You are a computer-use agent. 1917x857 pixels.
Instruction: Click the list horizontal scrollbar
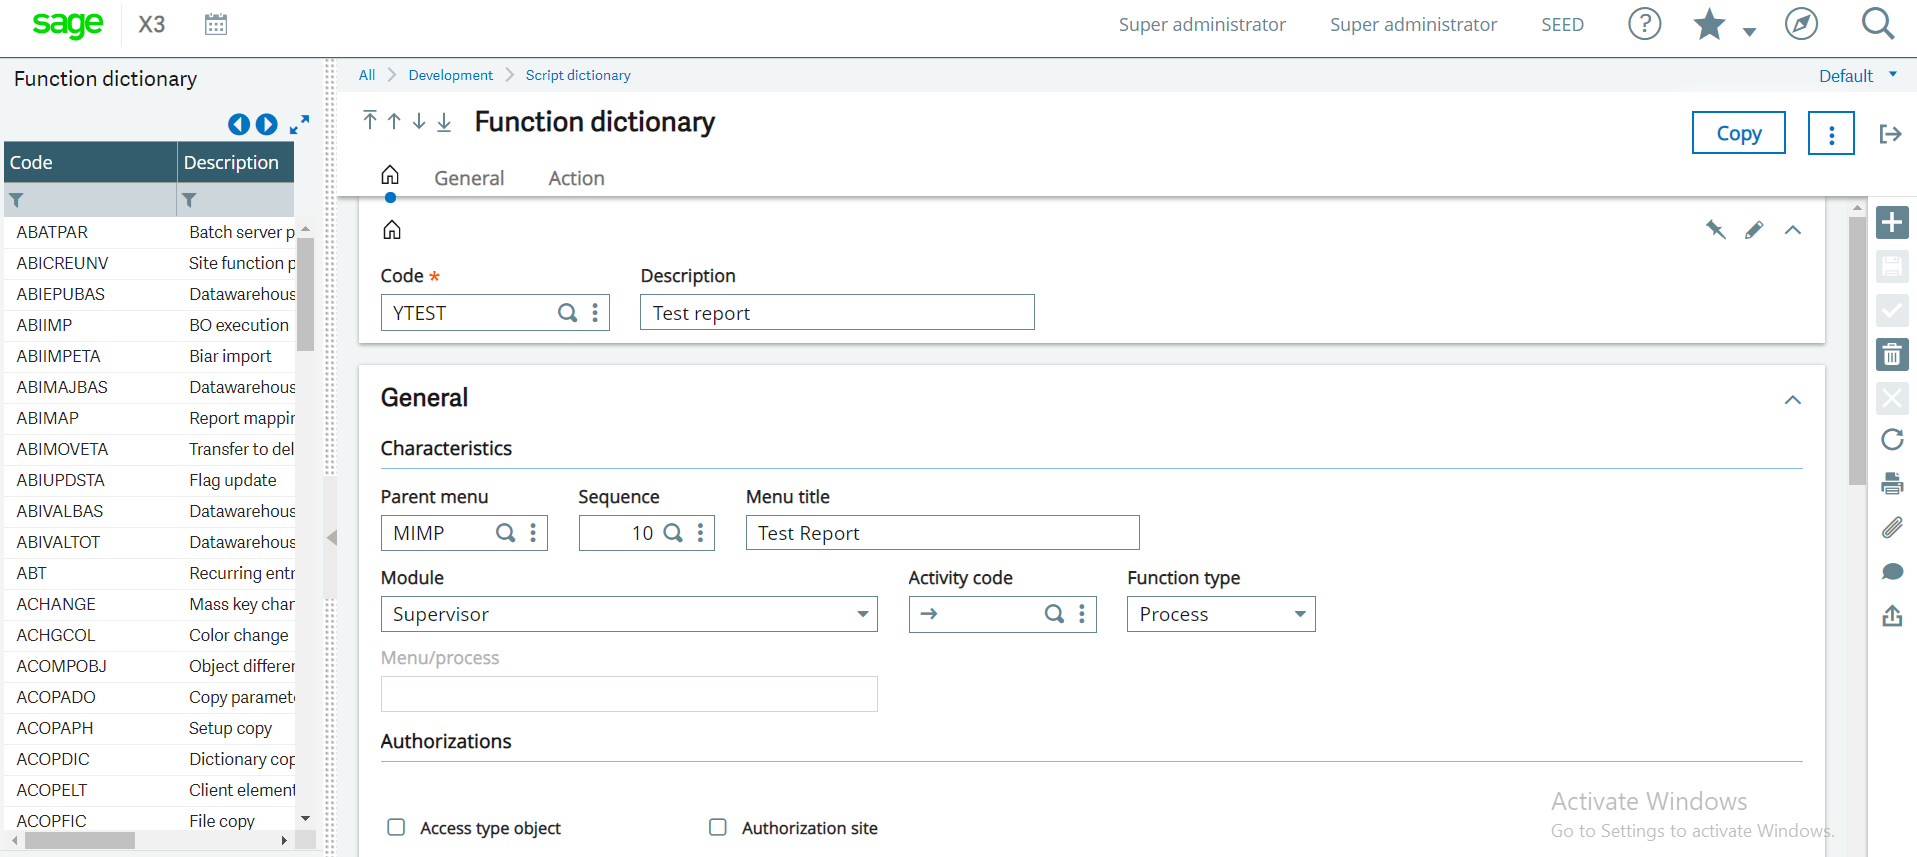[x=80, y=841]
